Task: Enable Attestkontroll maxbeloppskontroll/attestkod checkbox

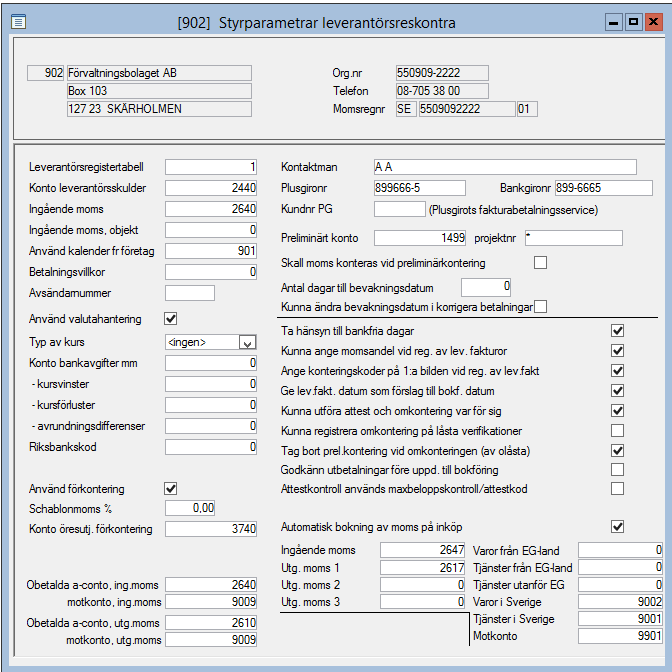Action: 617,489
